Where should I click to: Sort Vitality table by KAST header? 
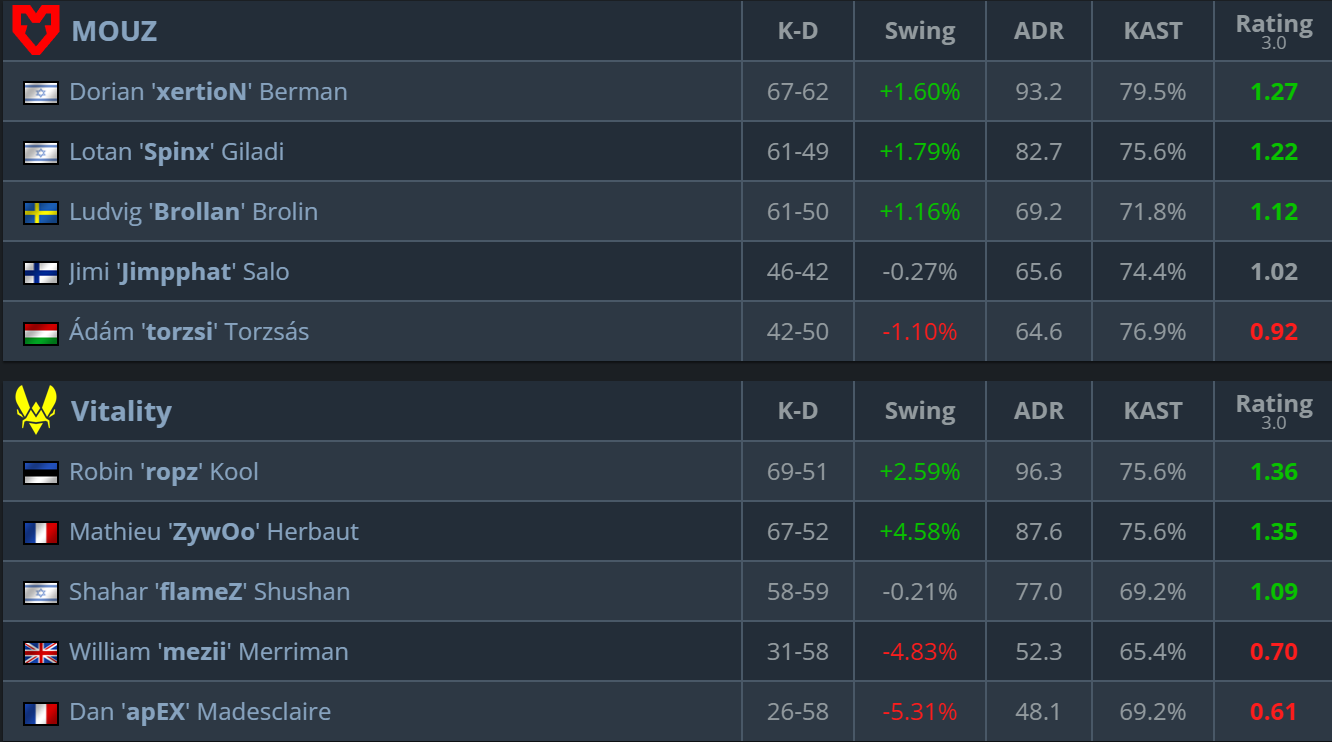[x=1153, y=411]
